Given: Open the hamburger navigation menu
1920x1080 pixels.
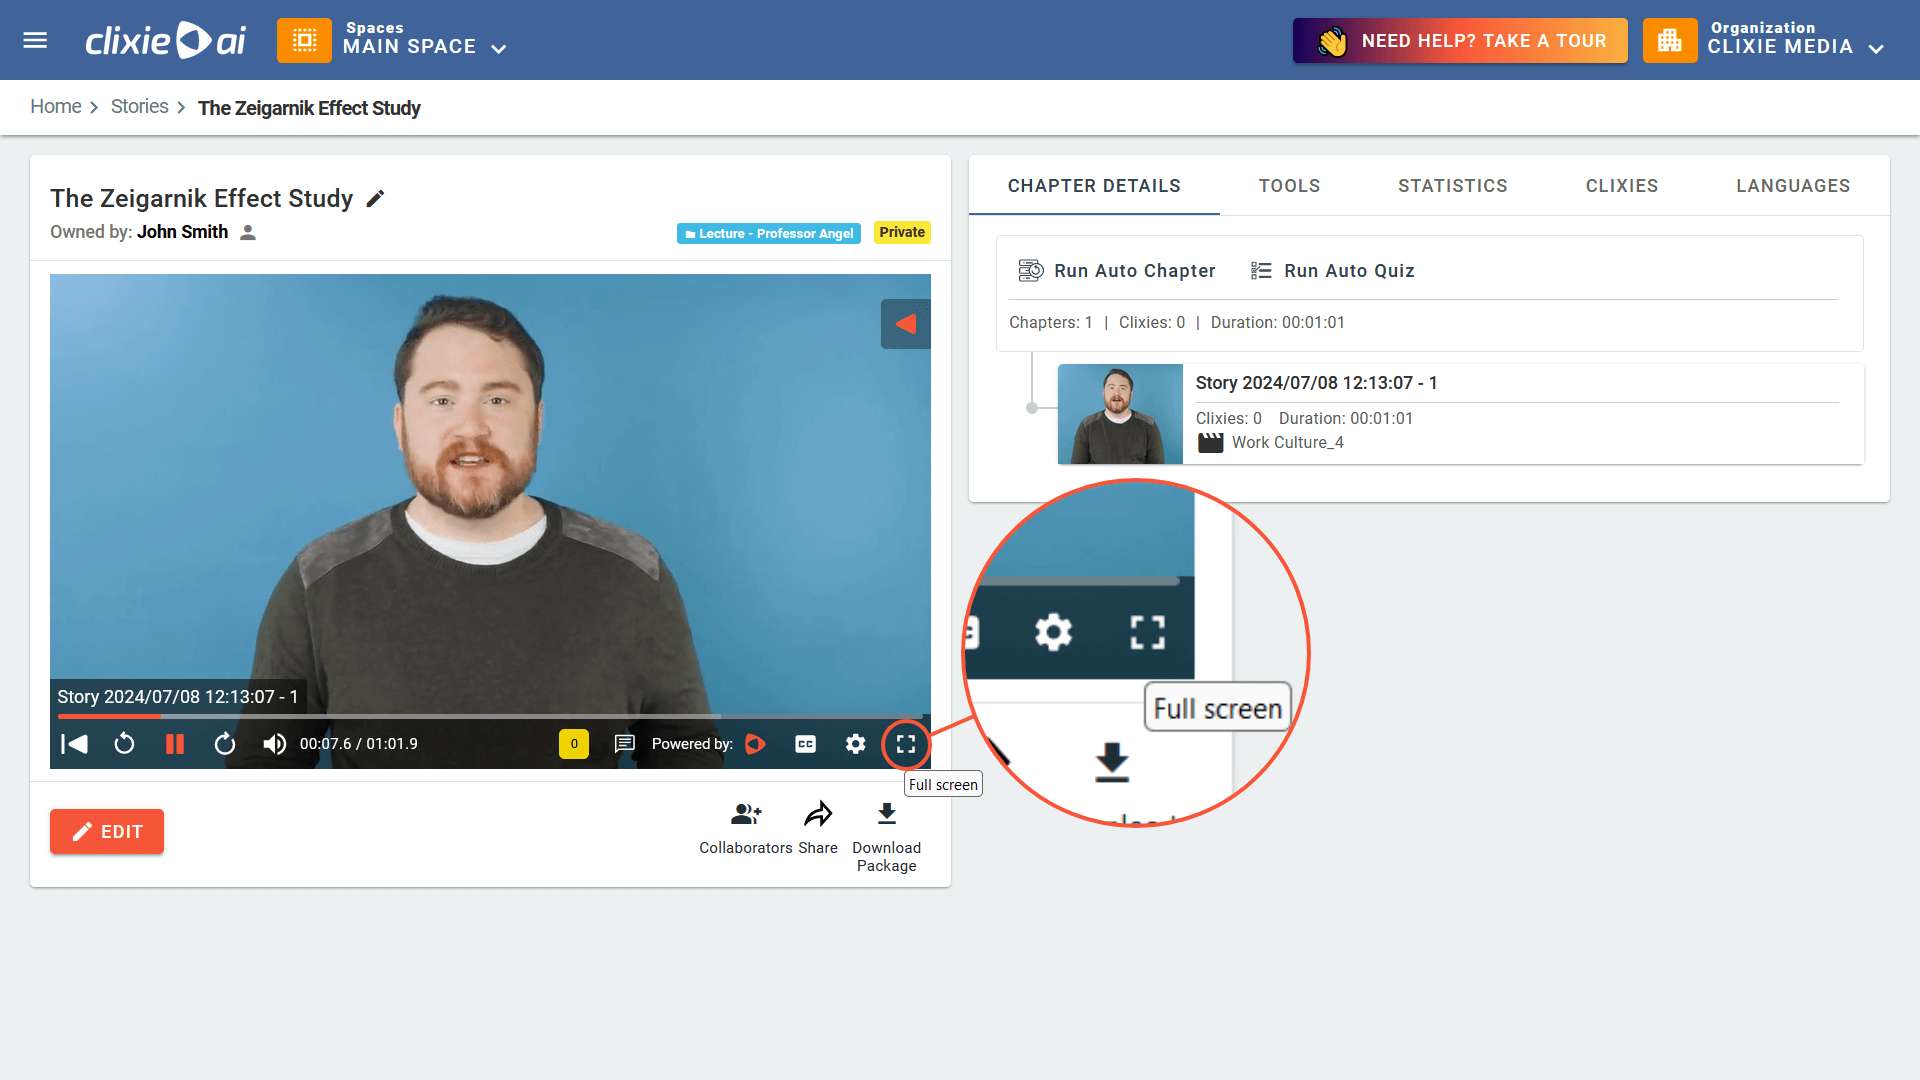Looking at the screenshot, I should click(x=35, y=40).
